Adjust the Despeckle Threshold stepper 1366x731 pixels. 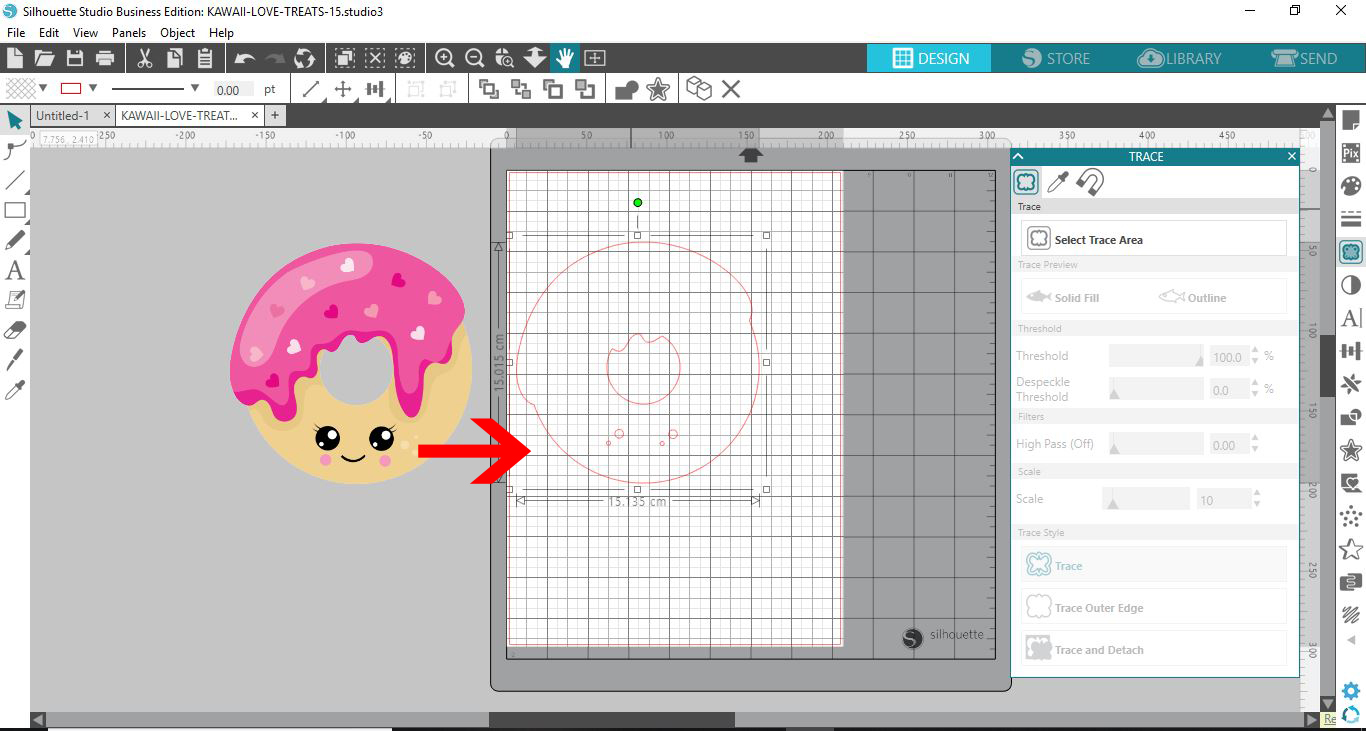(x=1257, y=389)
